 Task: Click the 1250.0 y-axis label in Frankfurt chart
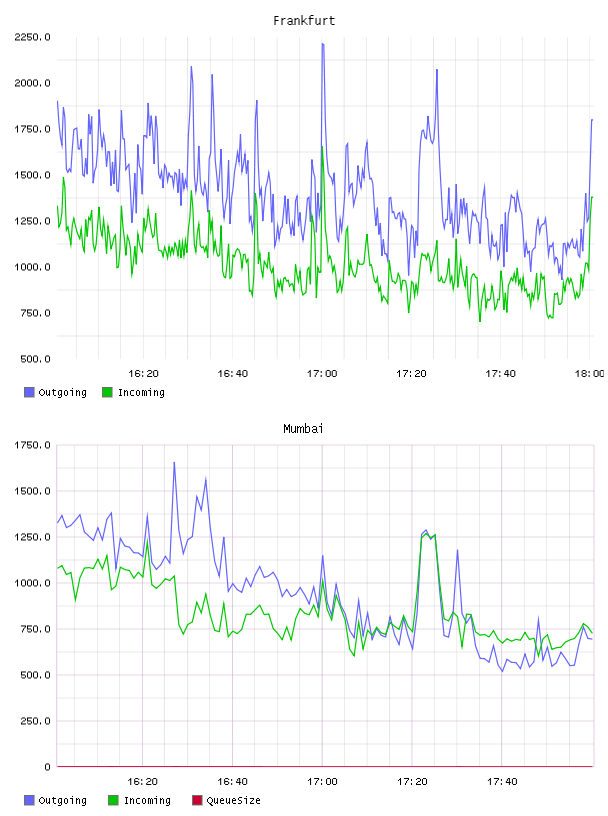(32, 221)
